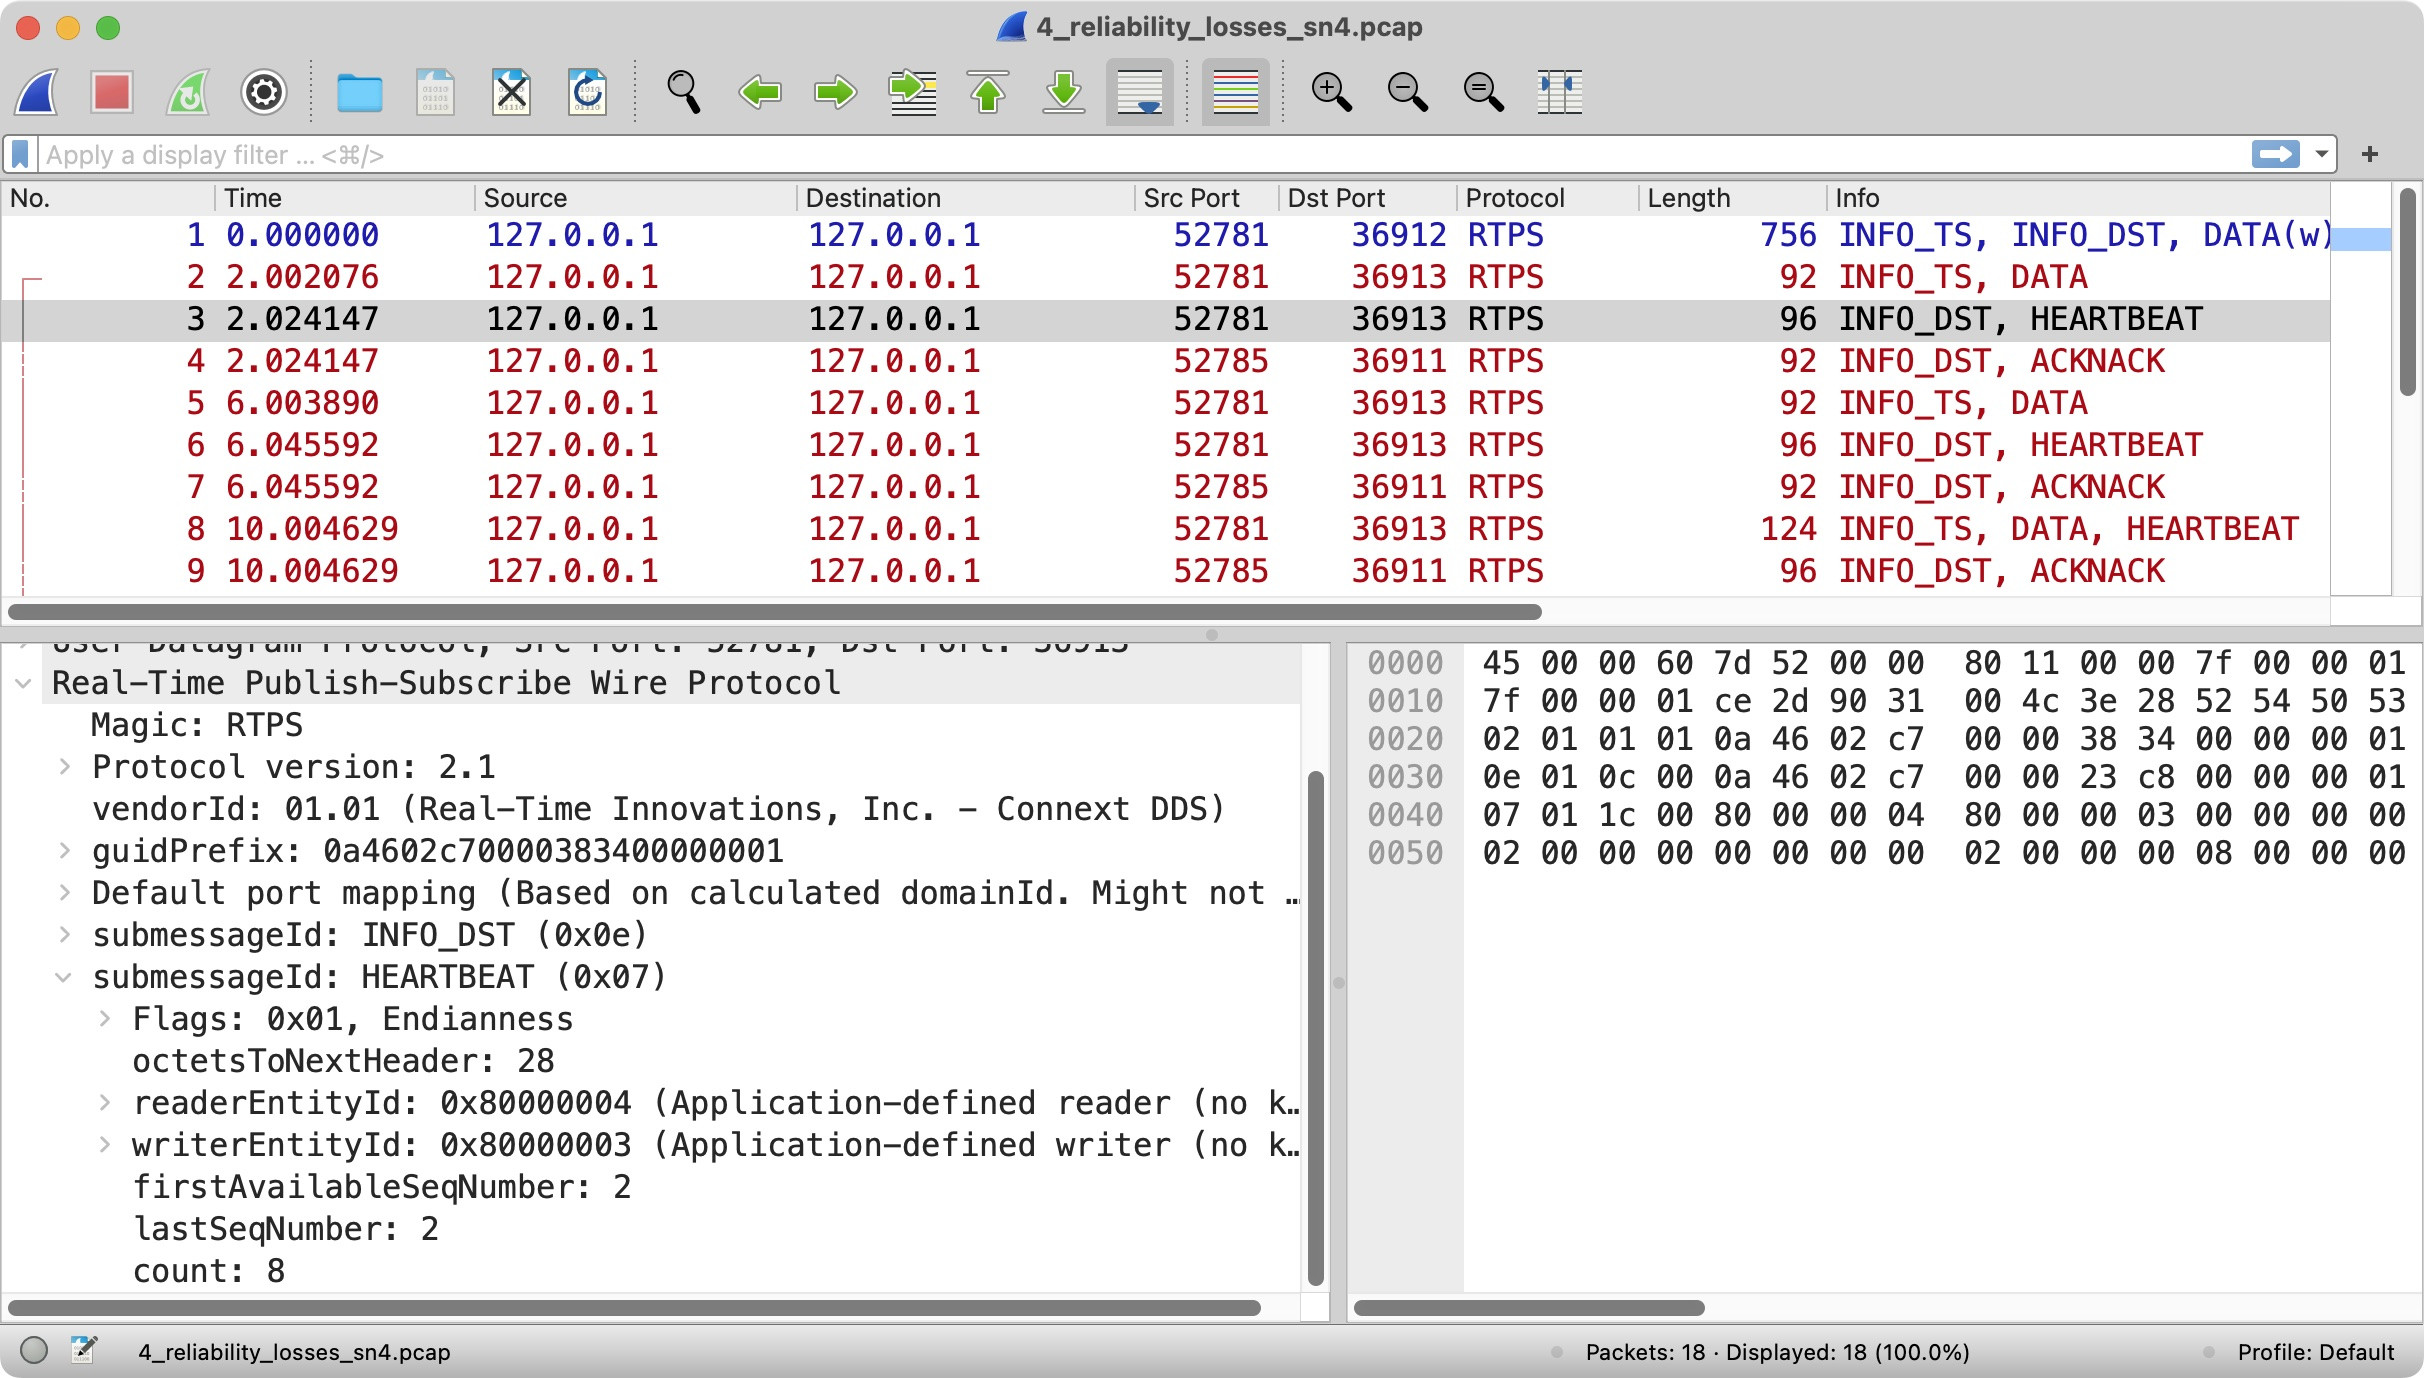
Task: Toggle packet list colorization
Action: (x=1235, y=92)
